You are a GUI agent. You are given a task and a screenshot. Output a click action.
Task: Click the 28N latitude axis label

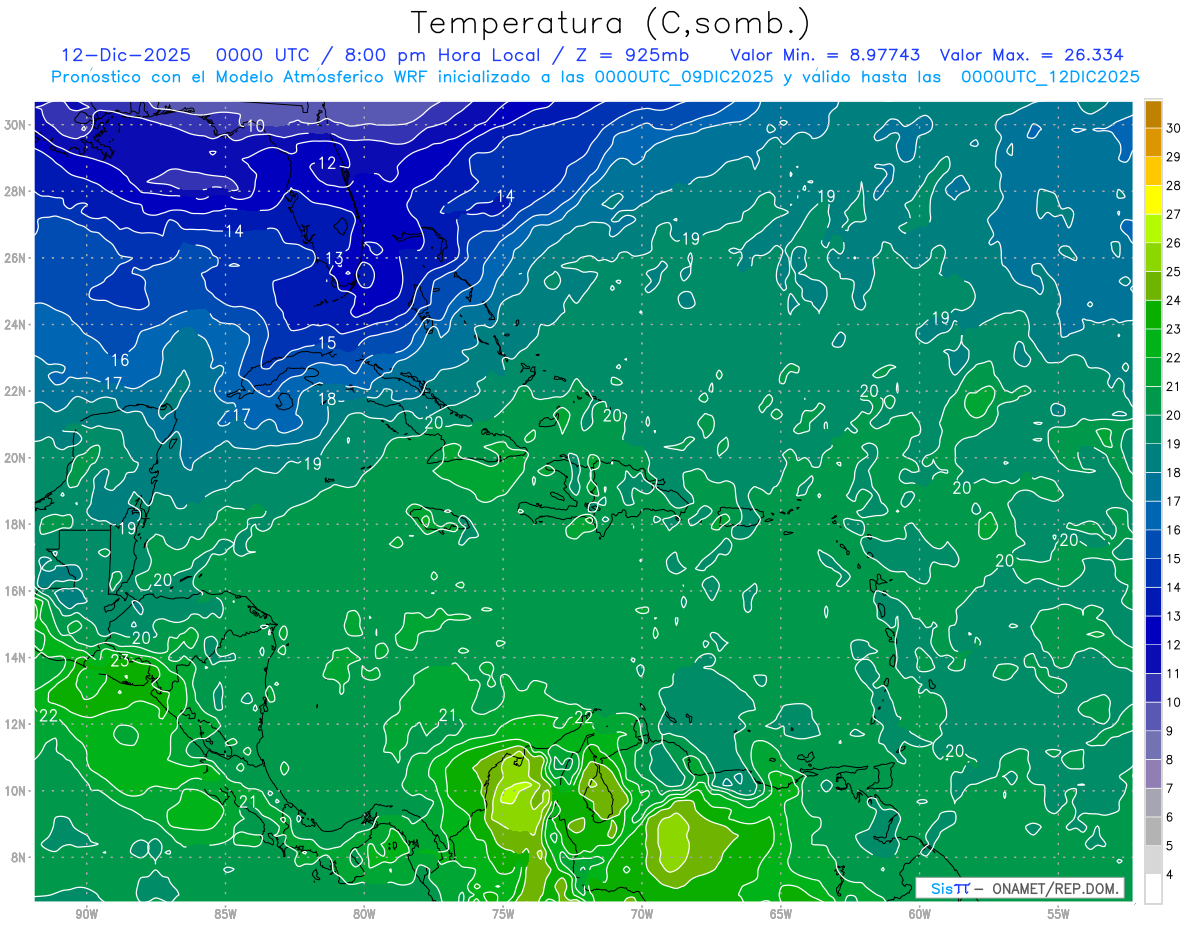coord(15,191)
